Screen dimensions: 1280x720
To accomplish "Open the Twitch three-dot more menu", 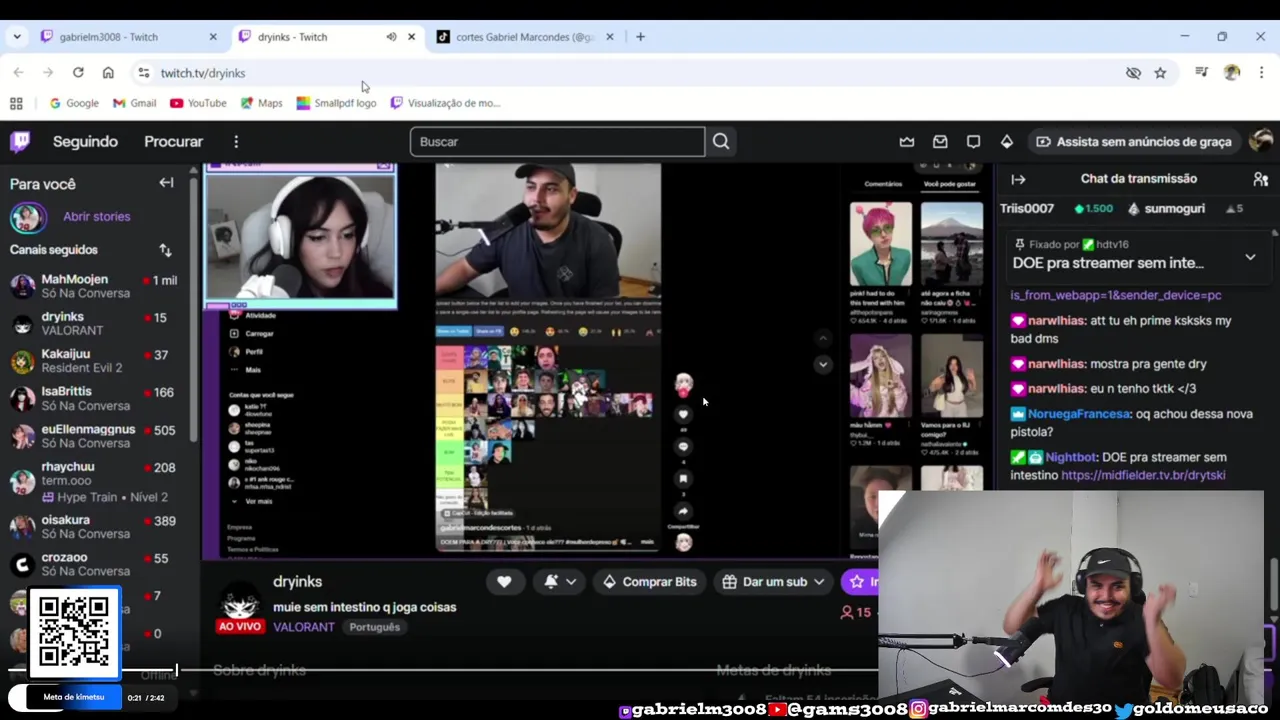I will pos(236,142).
